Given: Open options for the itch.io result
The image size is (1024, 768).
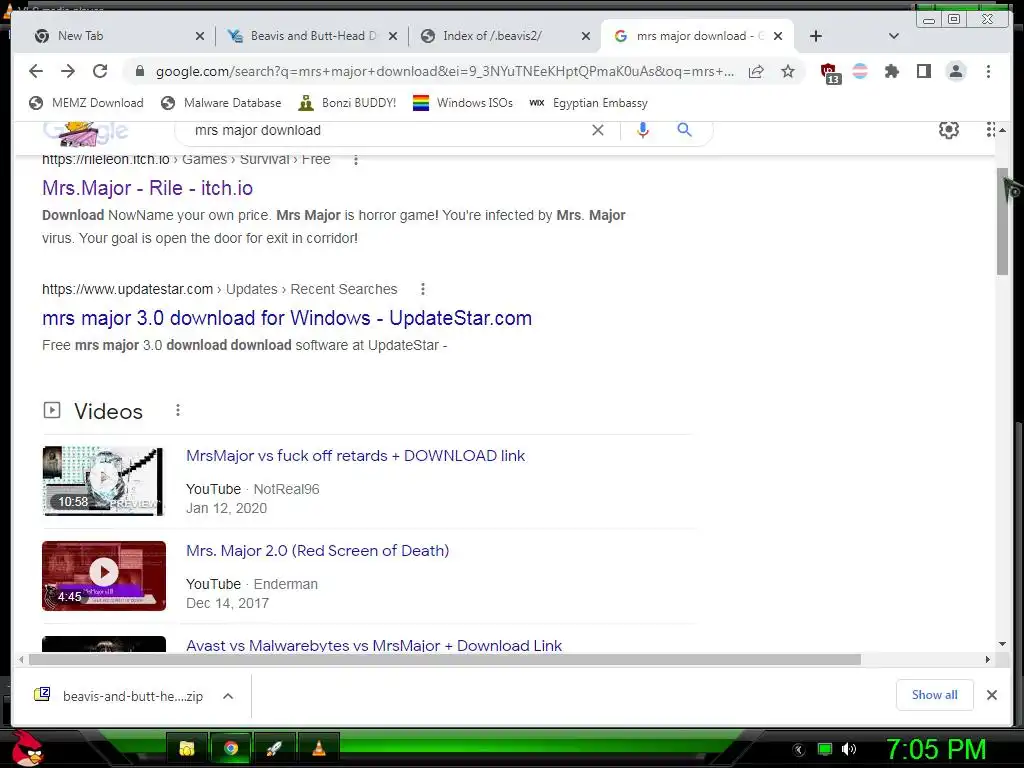Looking at the screenshot, I should pos(356,160).
